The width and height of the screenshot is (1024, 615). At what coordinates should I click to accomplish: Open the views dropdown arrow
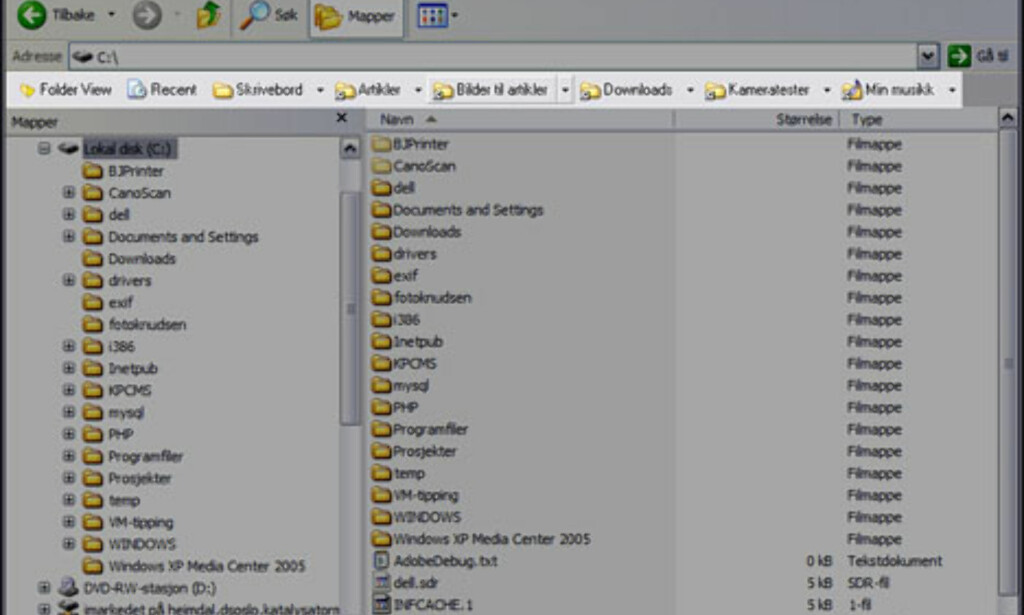point(455,15)
